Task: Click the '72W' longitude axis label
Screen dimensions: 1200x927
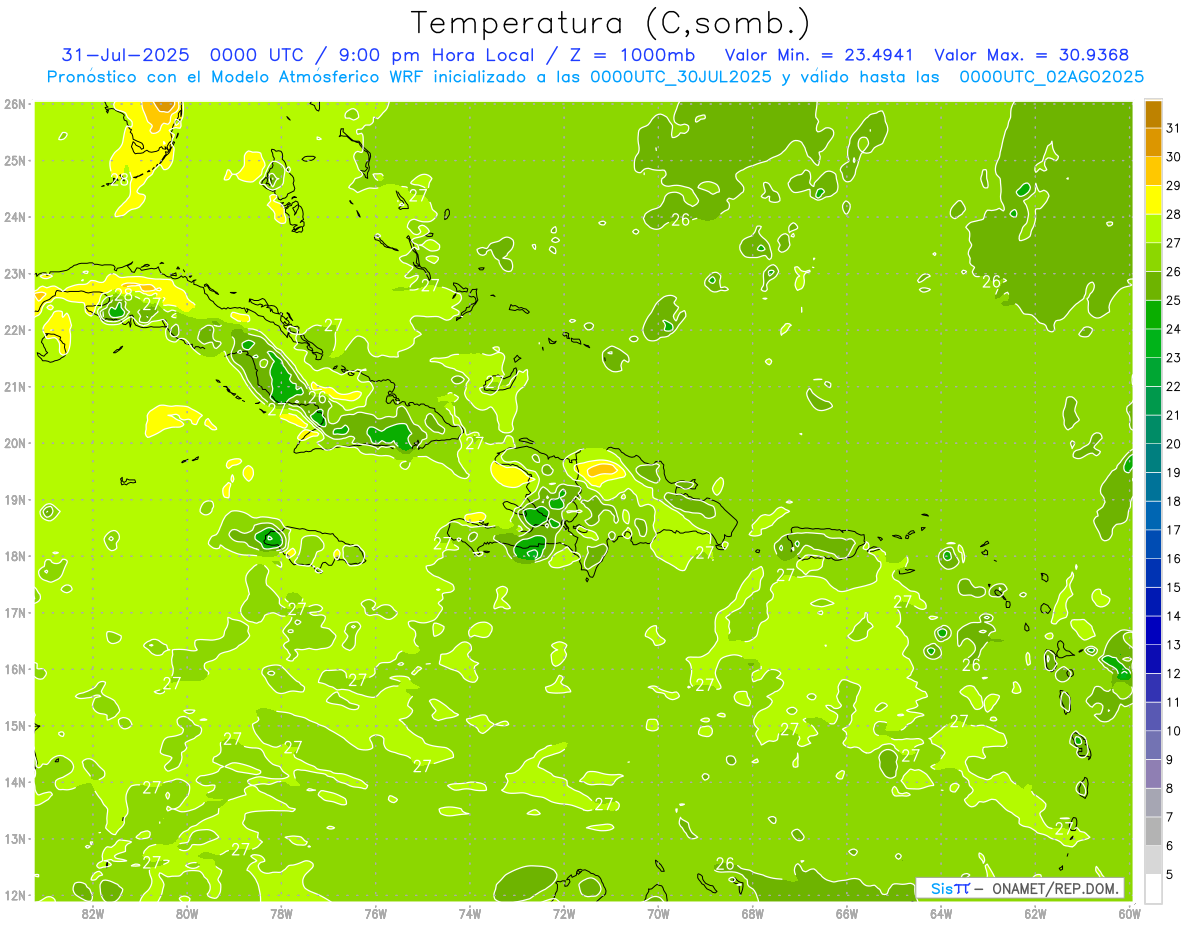Action: point(564,913)
